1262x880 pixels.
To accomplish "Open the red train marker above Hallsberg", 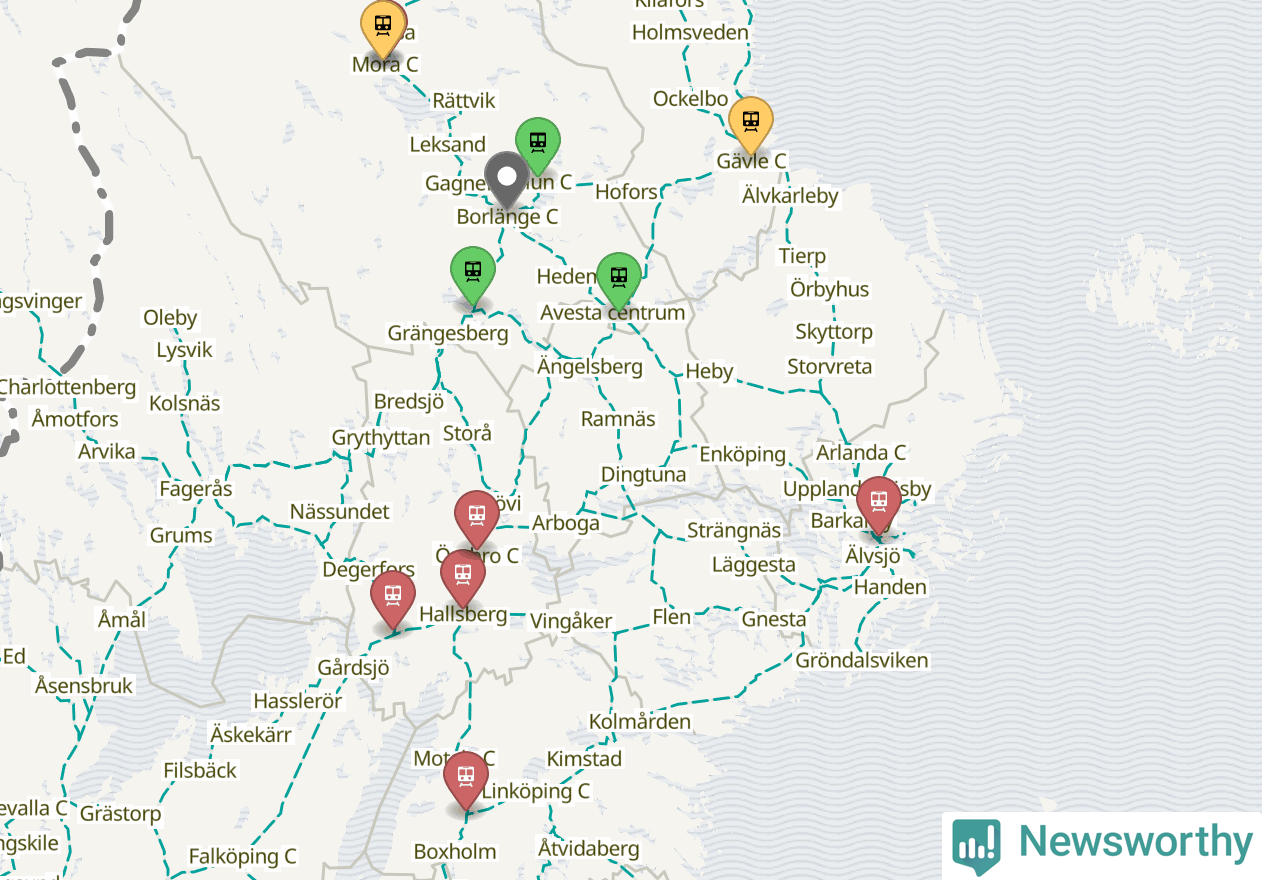I will pos(462,579).
